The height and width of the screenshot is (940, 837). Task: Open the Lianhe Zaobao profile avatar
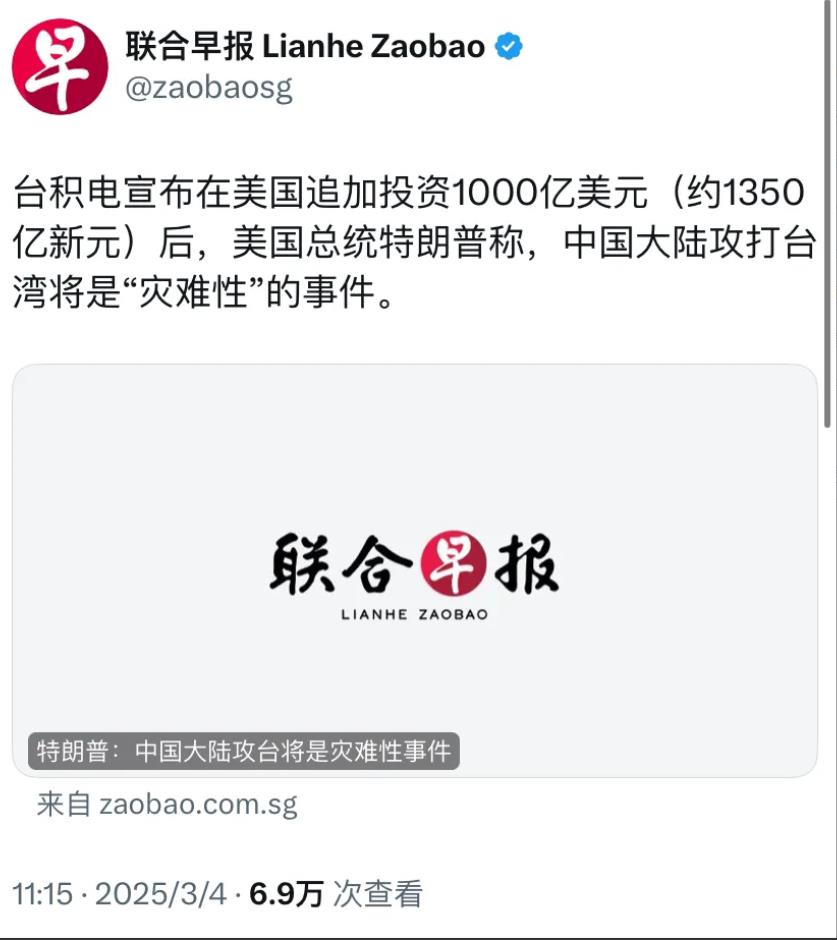(x=60, y=67)
